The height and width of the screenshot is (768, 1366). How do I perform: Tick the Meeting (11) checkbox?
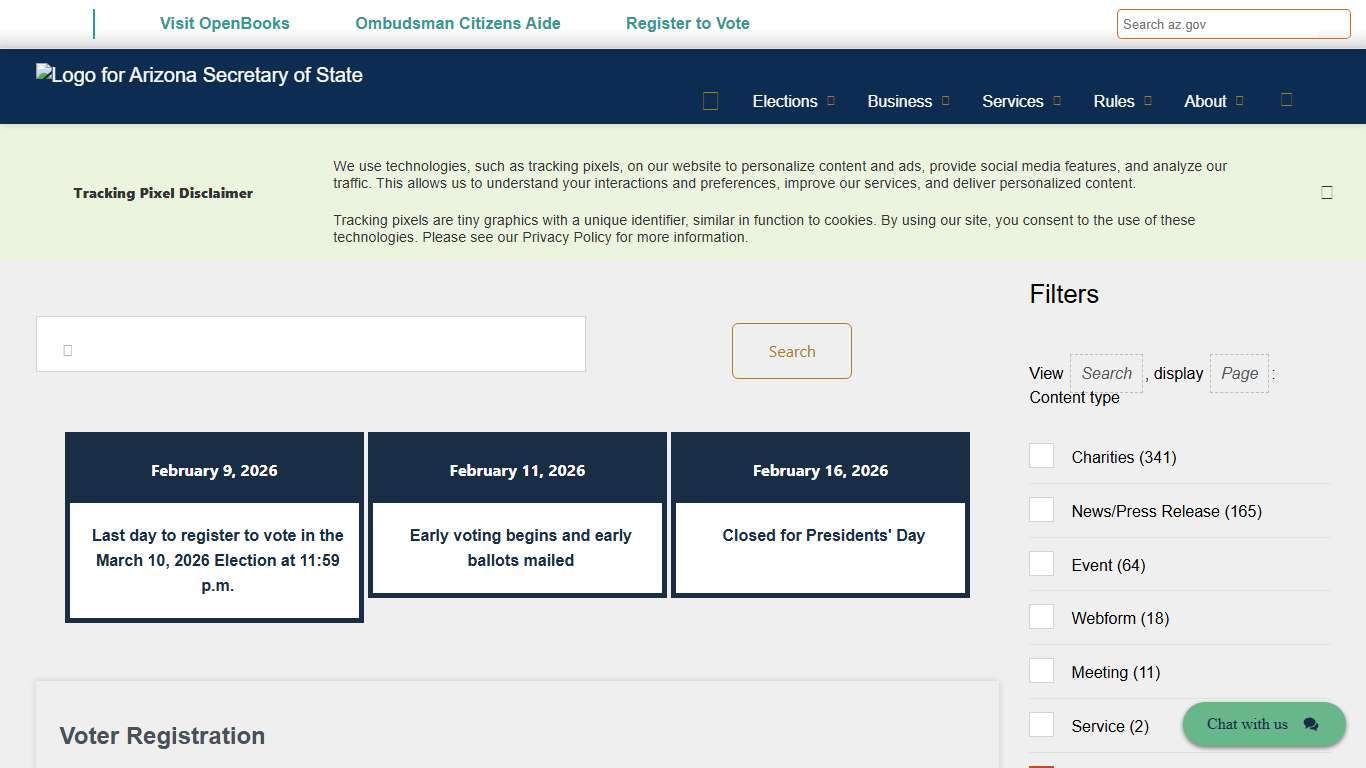(1041, 671)
